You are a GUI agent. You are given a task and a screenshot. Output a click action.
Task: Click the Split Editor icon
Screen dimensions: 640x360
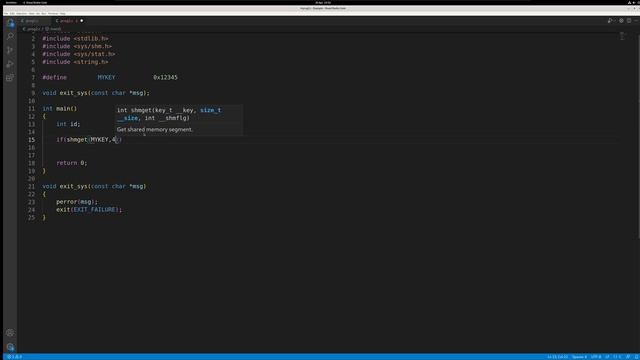(x=629, y=21)
